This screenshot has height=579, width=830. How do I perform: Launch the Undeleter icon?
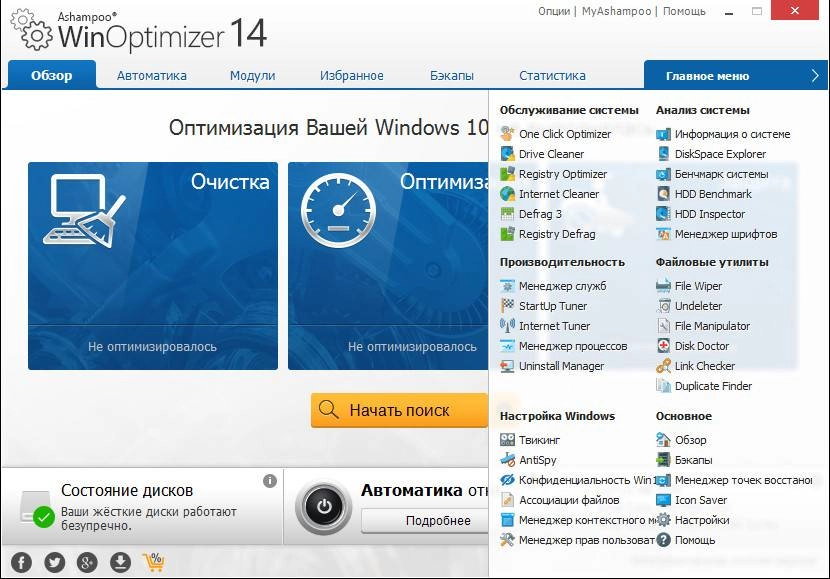[663, 306]
